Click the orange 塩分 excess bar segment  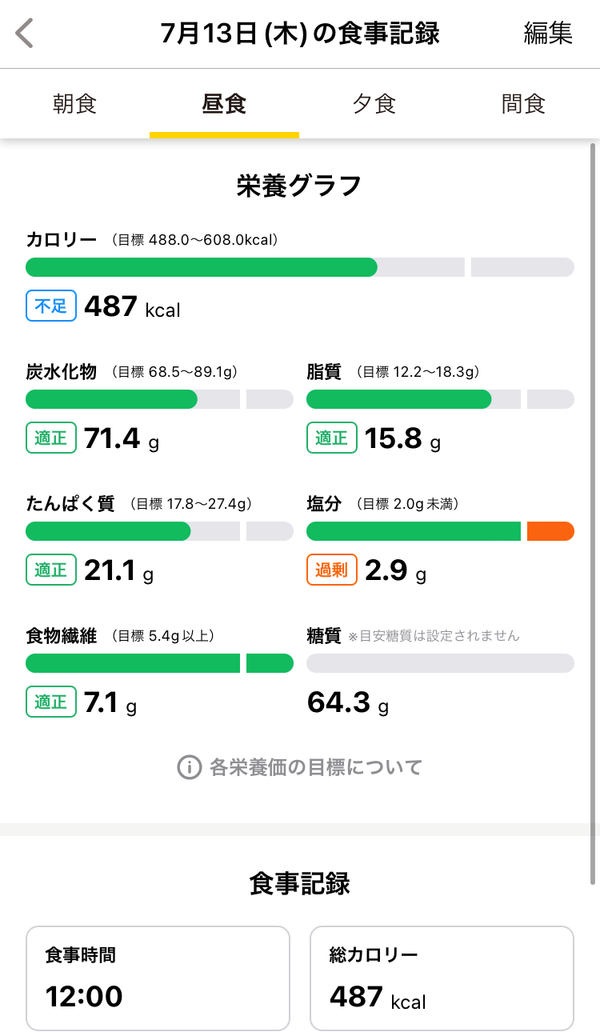(x=551, y=531)
